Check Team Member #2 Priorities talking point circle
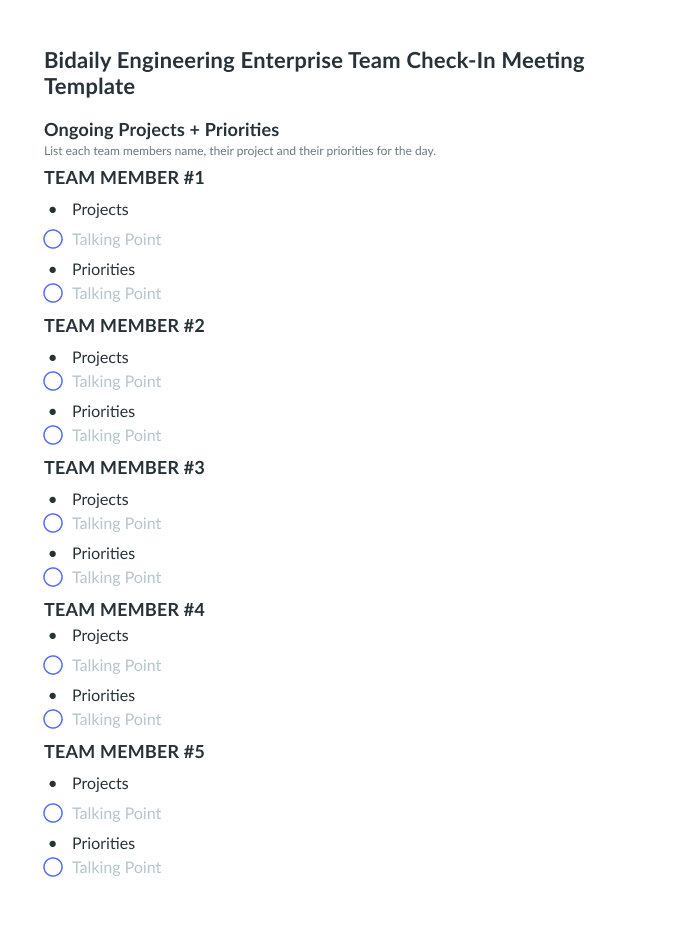 pyautogui.click(x=53, y=435)
